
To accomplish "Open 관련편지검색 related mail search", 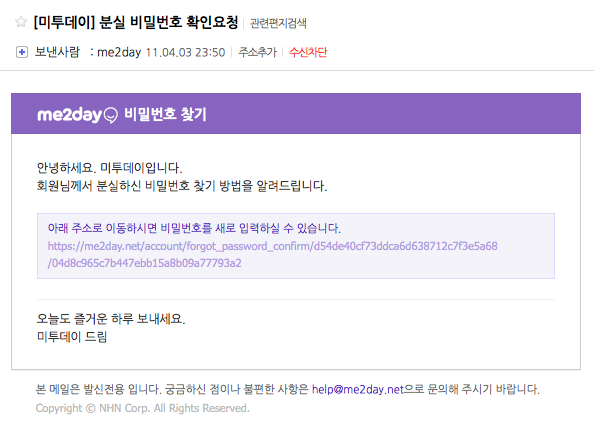I will [278, 23].
